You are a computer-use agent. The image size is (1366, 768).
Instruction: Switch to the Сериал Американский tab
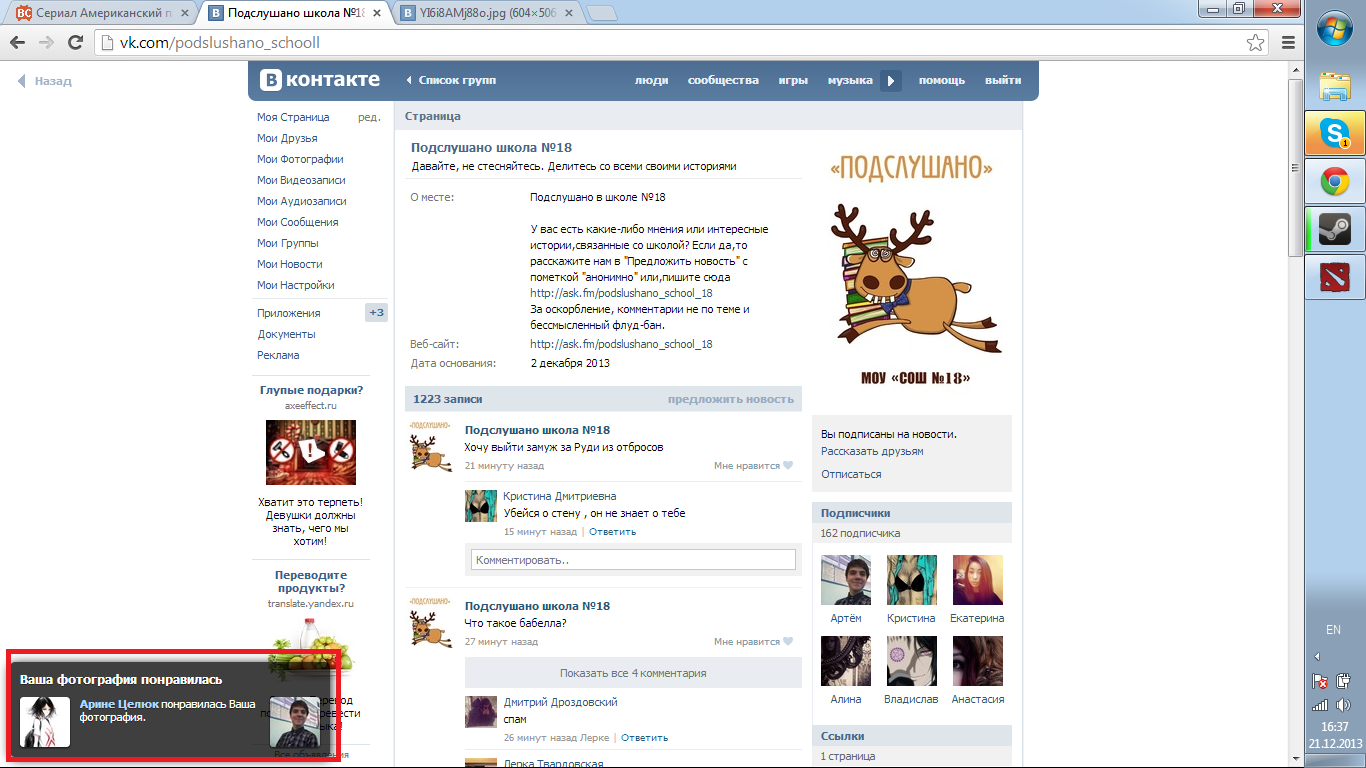[105, 13]
